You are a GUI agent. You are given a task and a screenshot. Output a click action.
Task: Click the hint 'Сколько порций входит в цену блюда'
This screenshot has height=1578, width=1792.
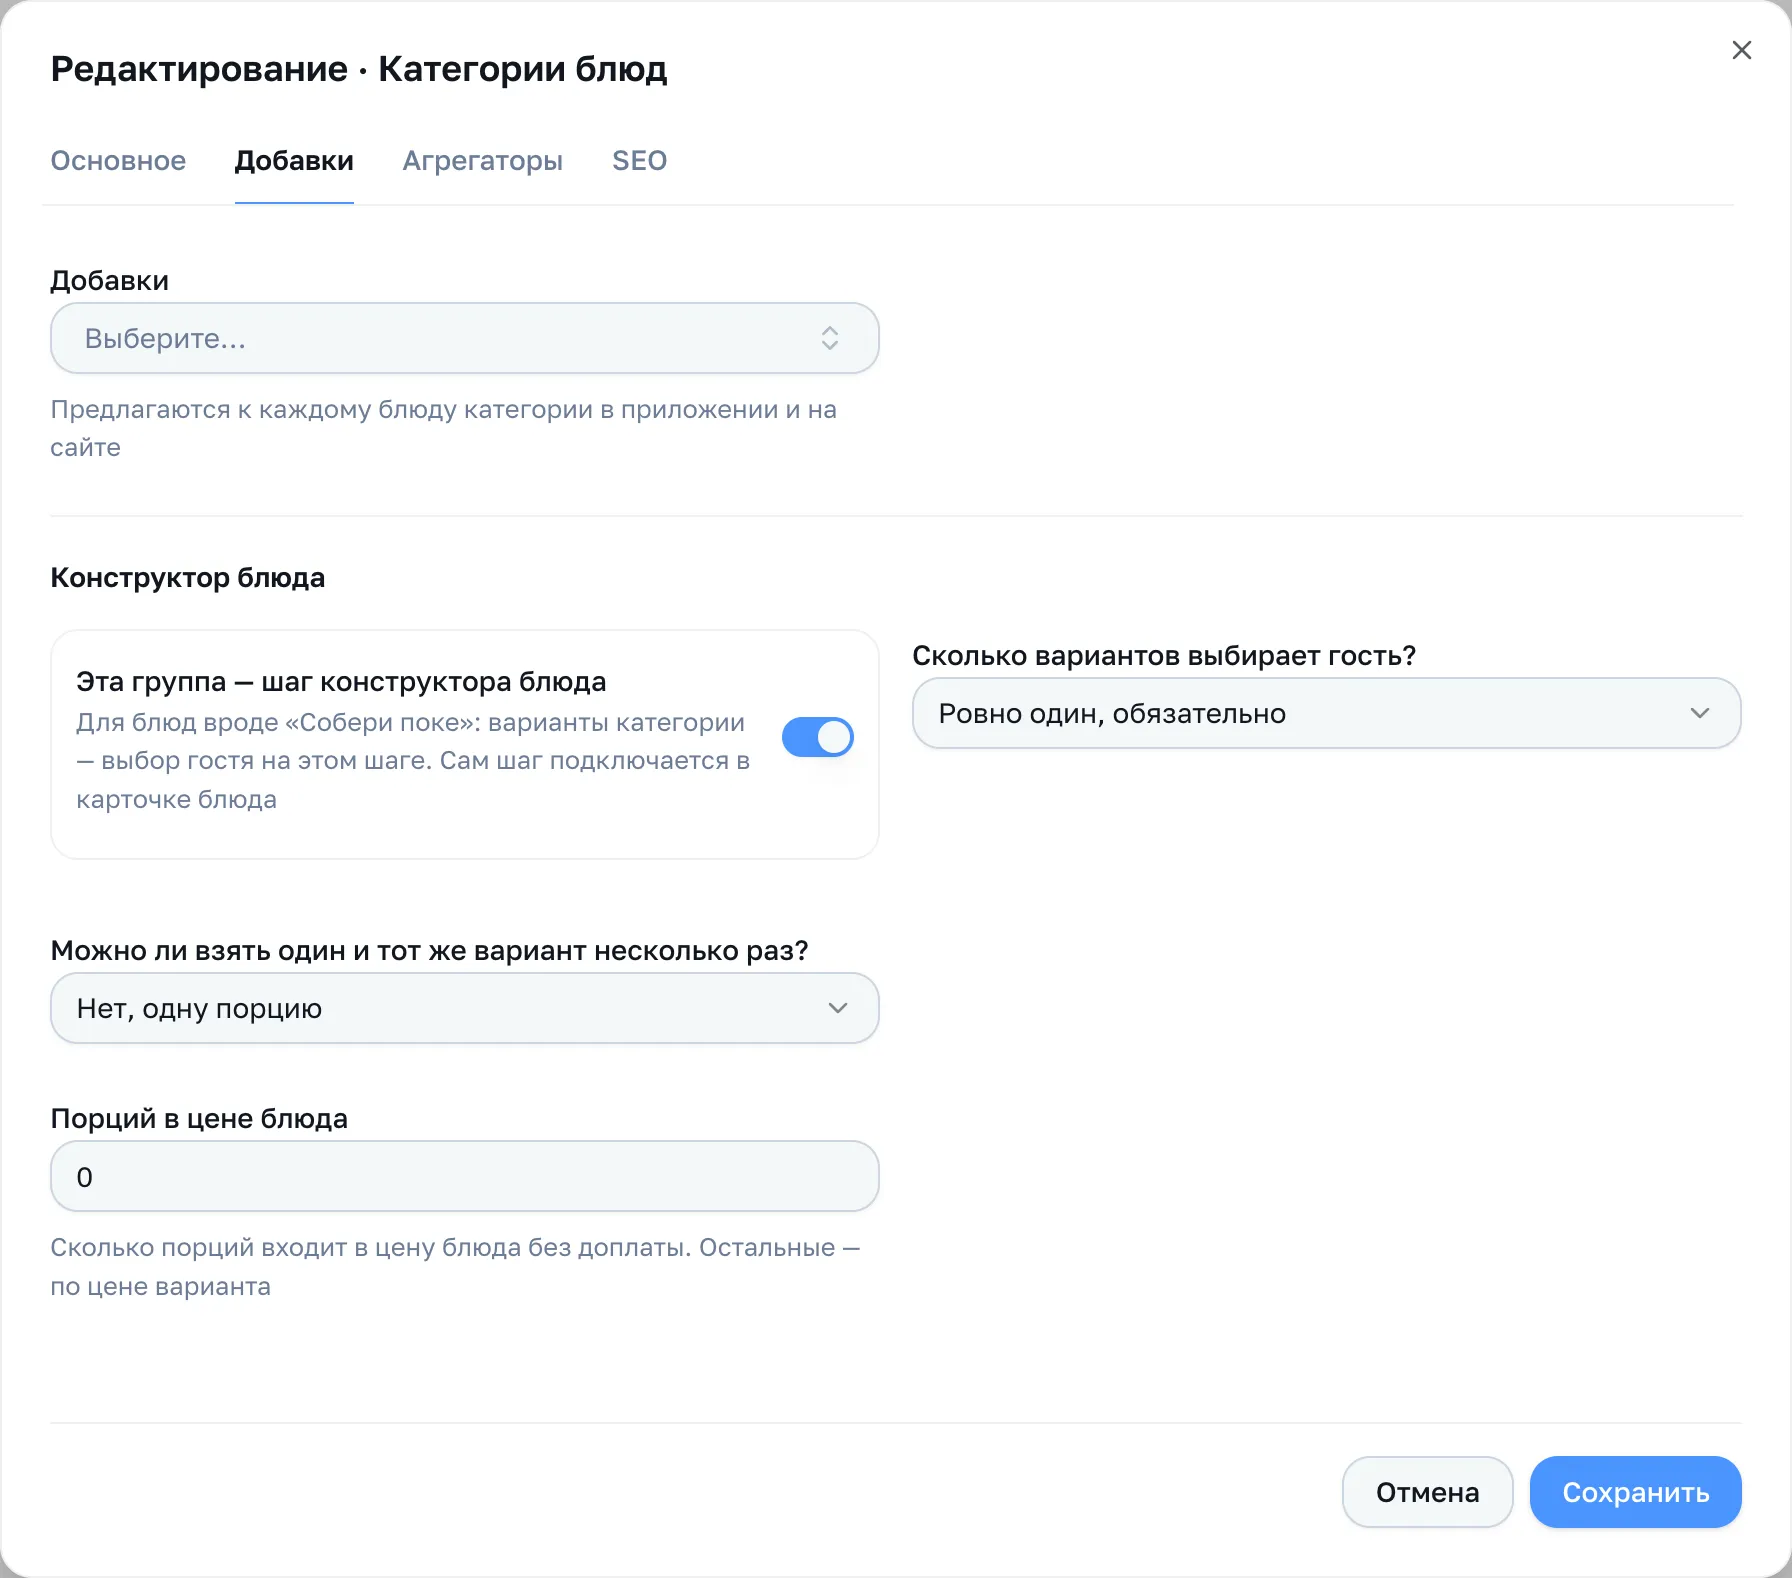[455, 1267]
